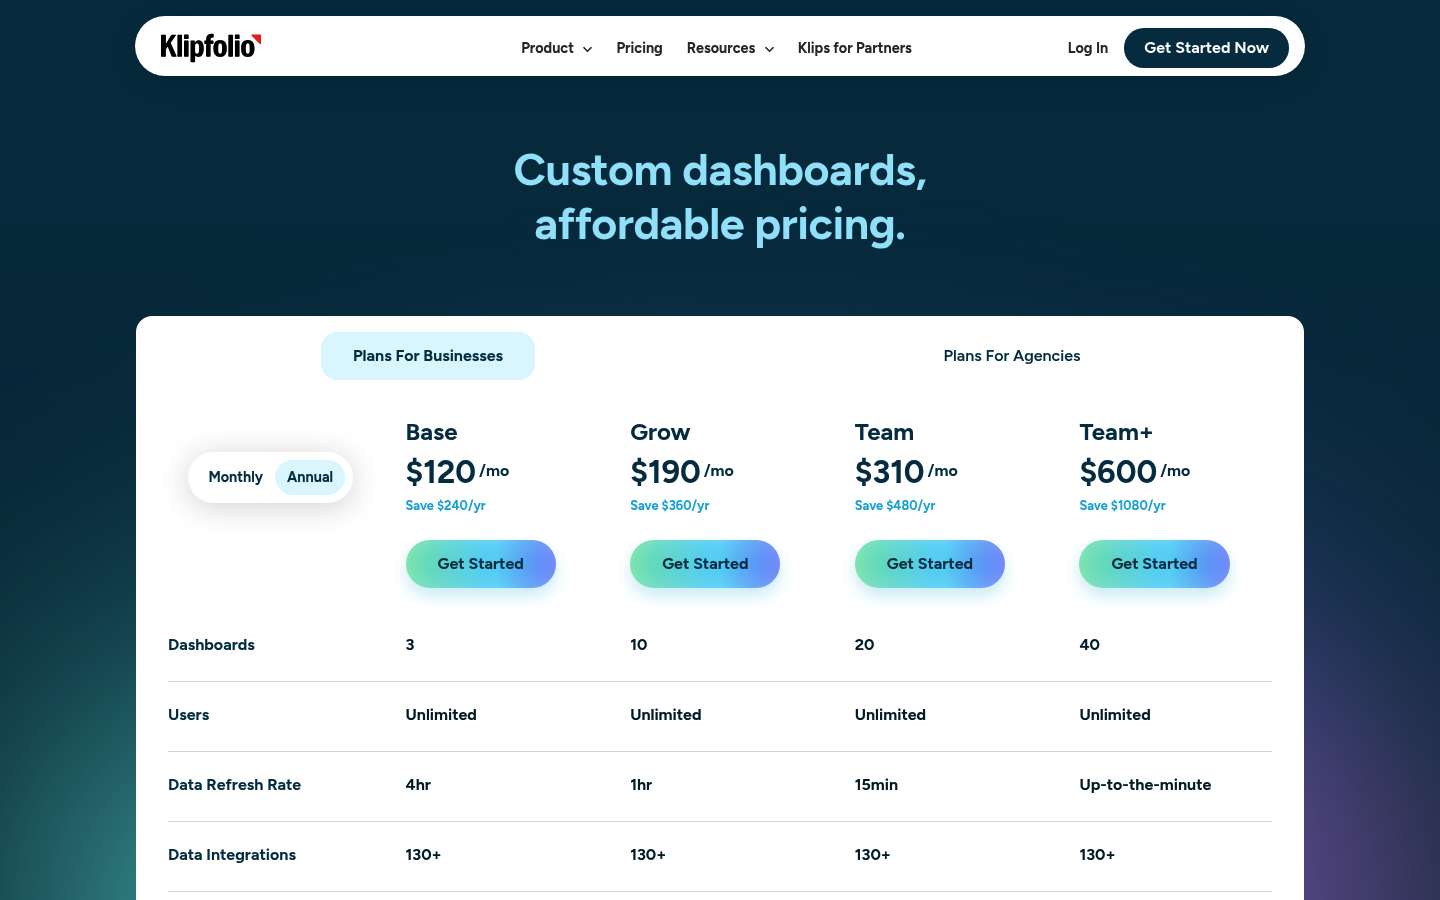Get Started with the Team+ plan
Viewport: 1440px width, 900px height.
[1154, 564]
